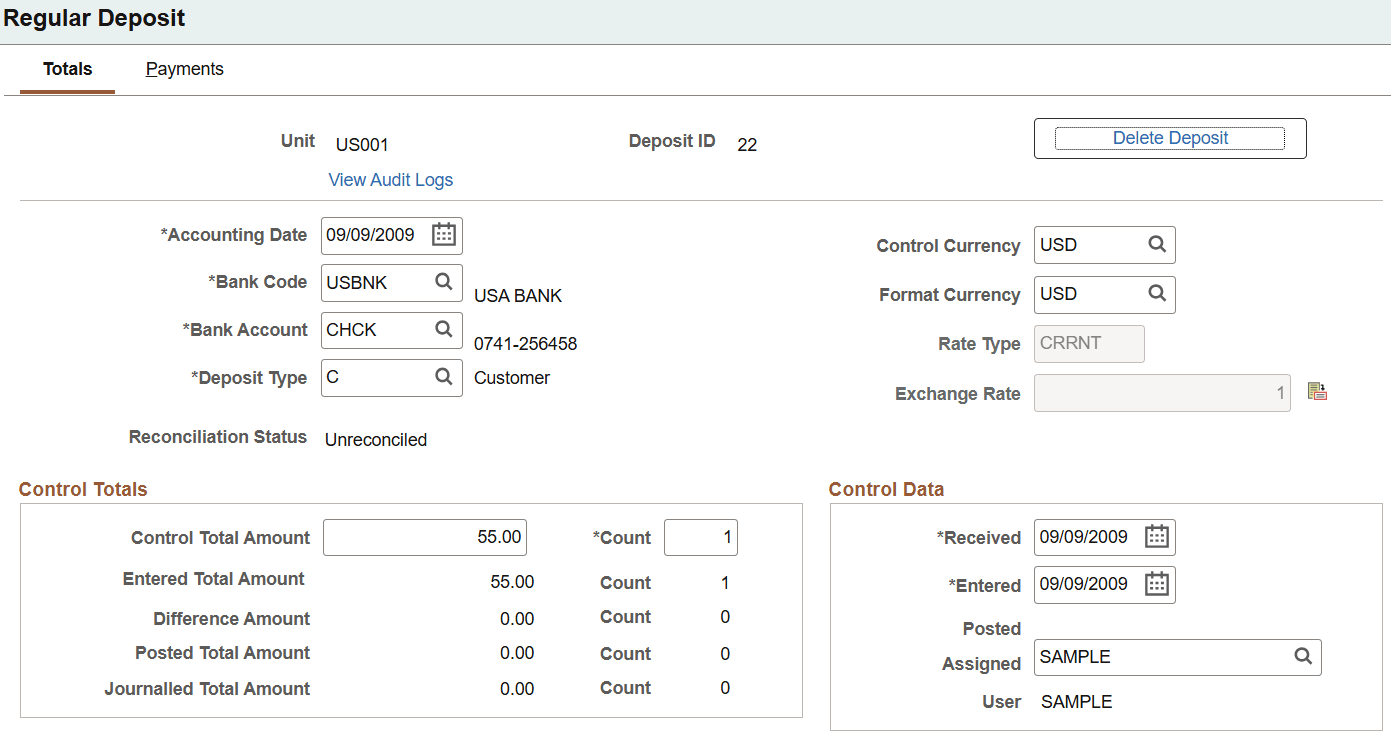
Task: Open the Format Currency lookup
Action: point(1157,294)
